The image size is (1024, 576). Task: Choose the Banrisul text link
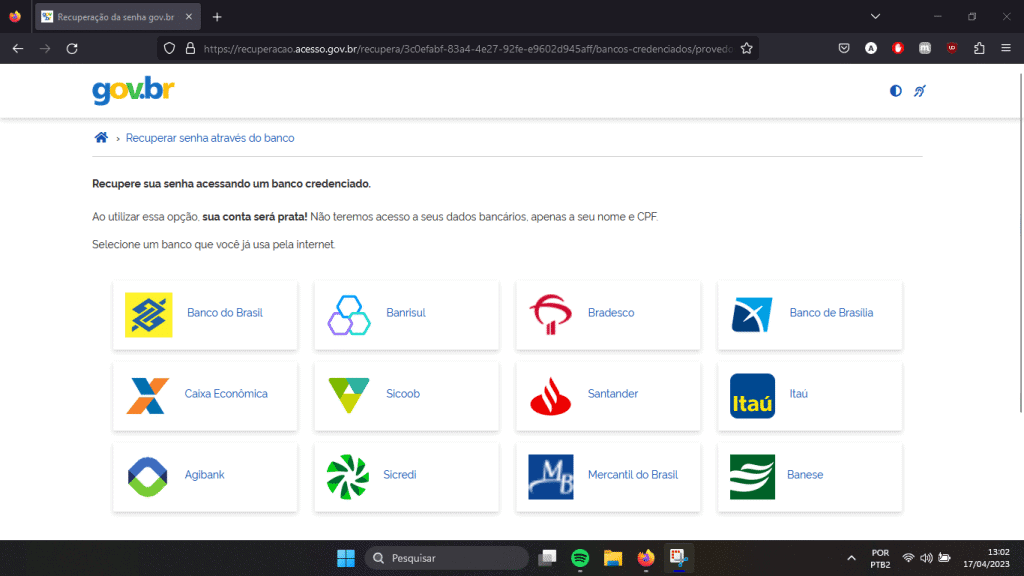[406, 313]
